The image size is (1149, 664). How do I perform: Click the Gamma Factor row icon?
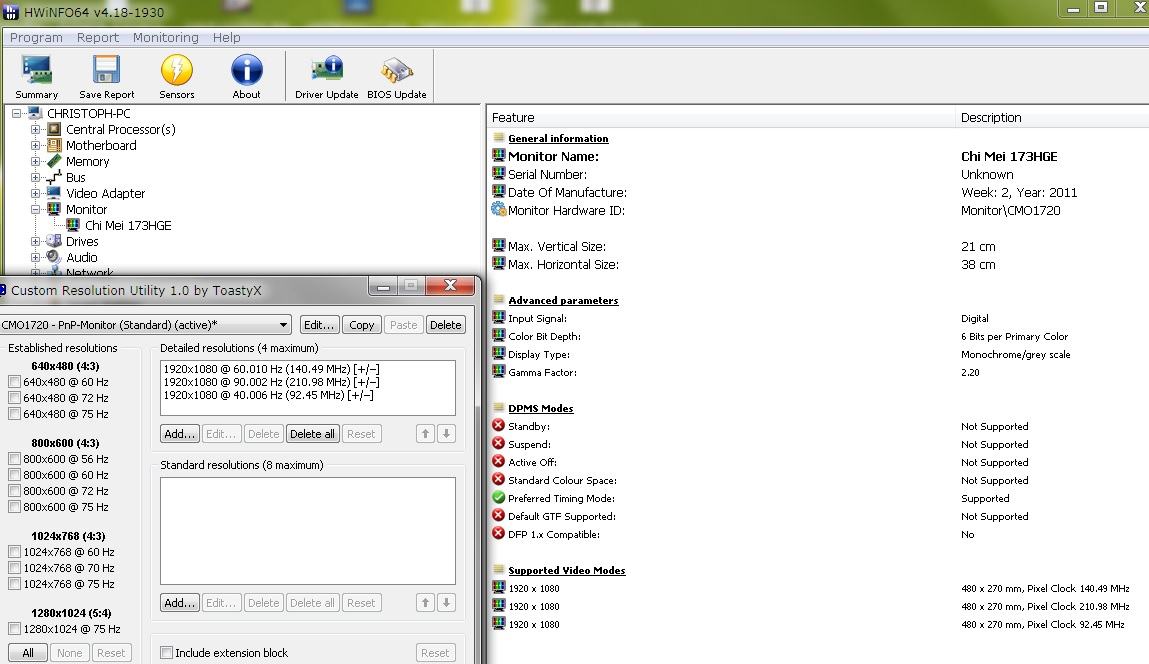click(x=498, y=372)
